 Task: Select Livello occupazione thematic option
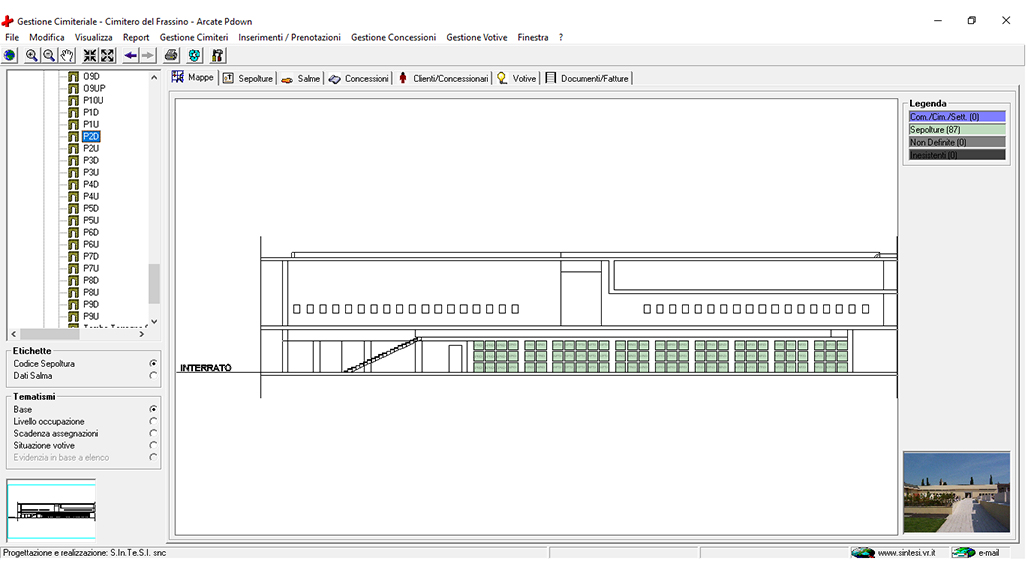153,421
